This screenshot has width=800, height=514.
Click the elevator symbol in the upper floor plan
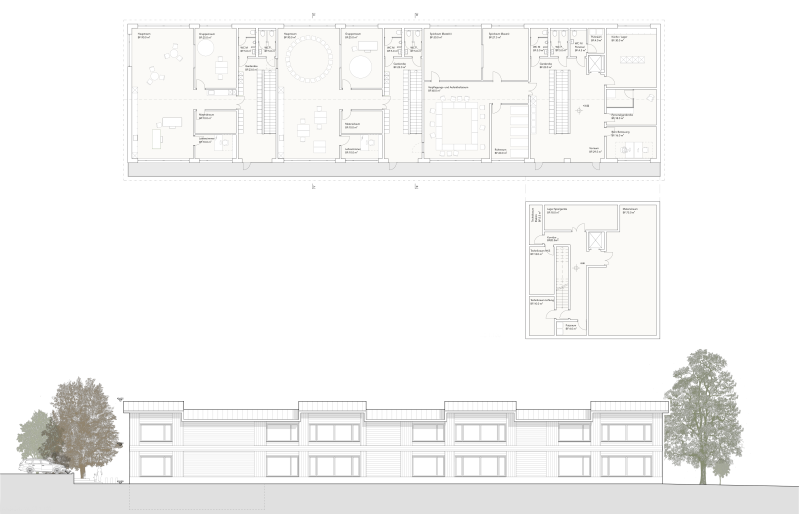pos(597,62)
